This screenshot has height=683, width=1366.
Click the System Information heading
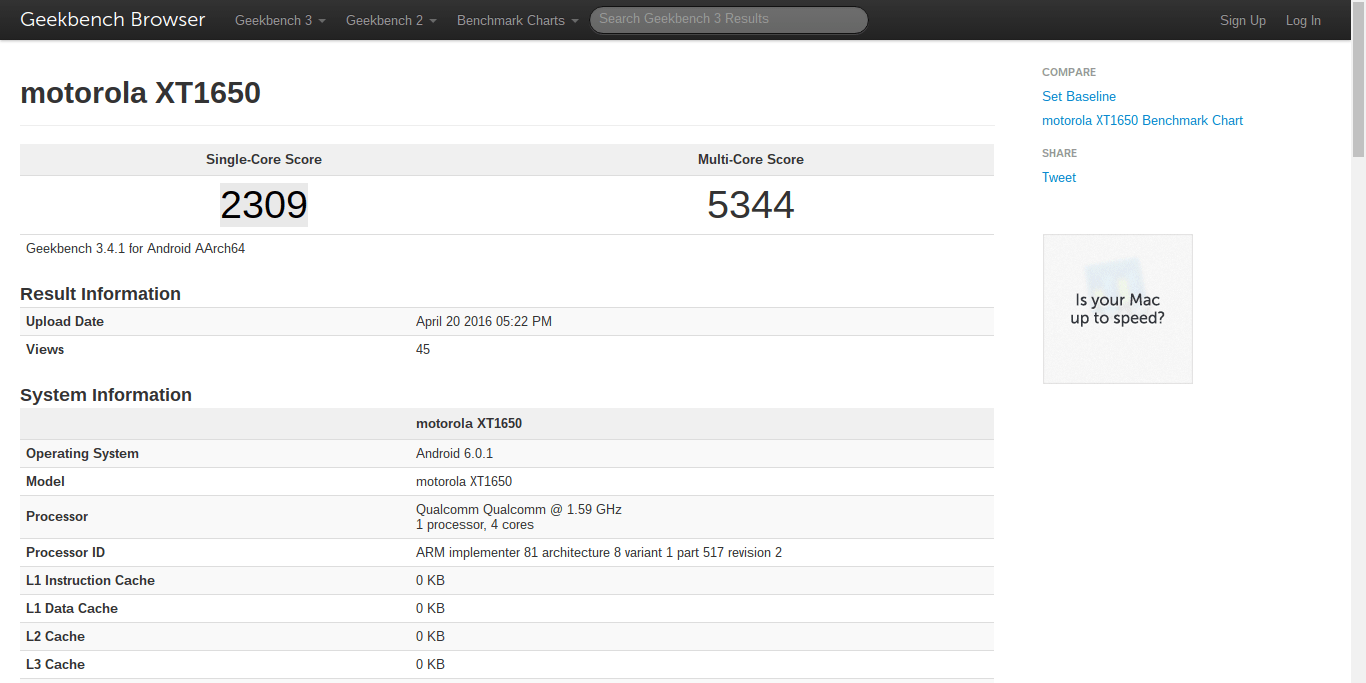[106, 395]
